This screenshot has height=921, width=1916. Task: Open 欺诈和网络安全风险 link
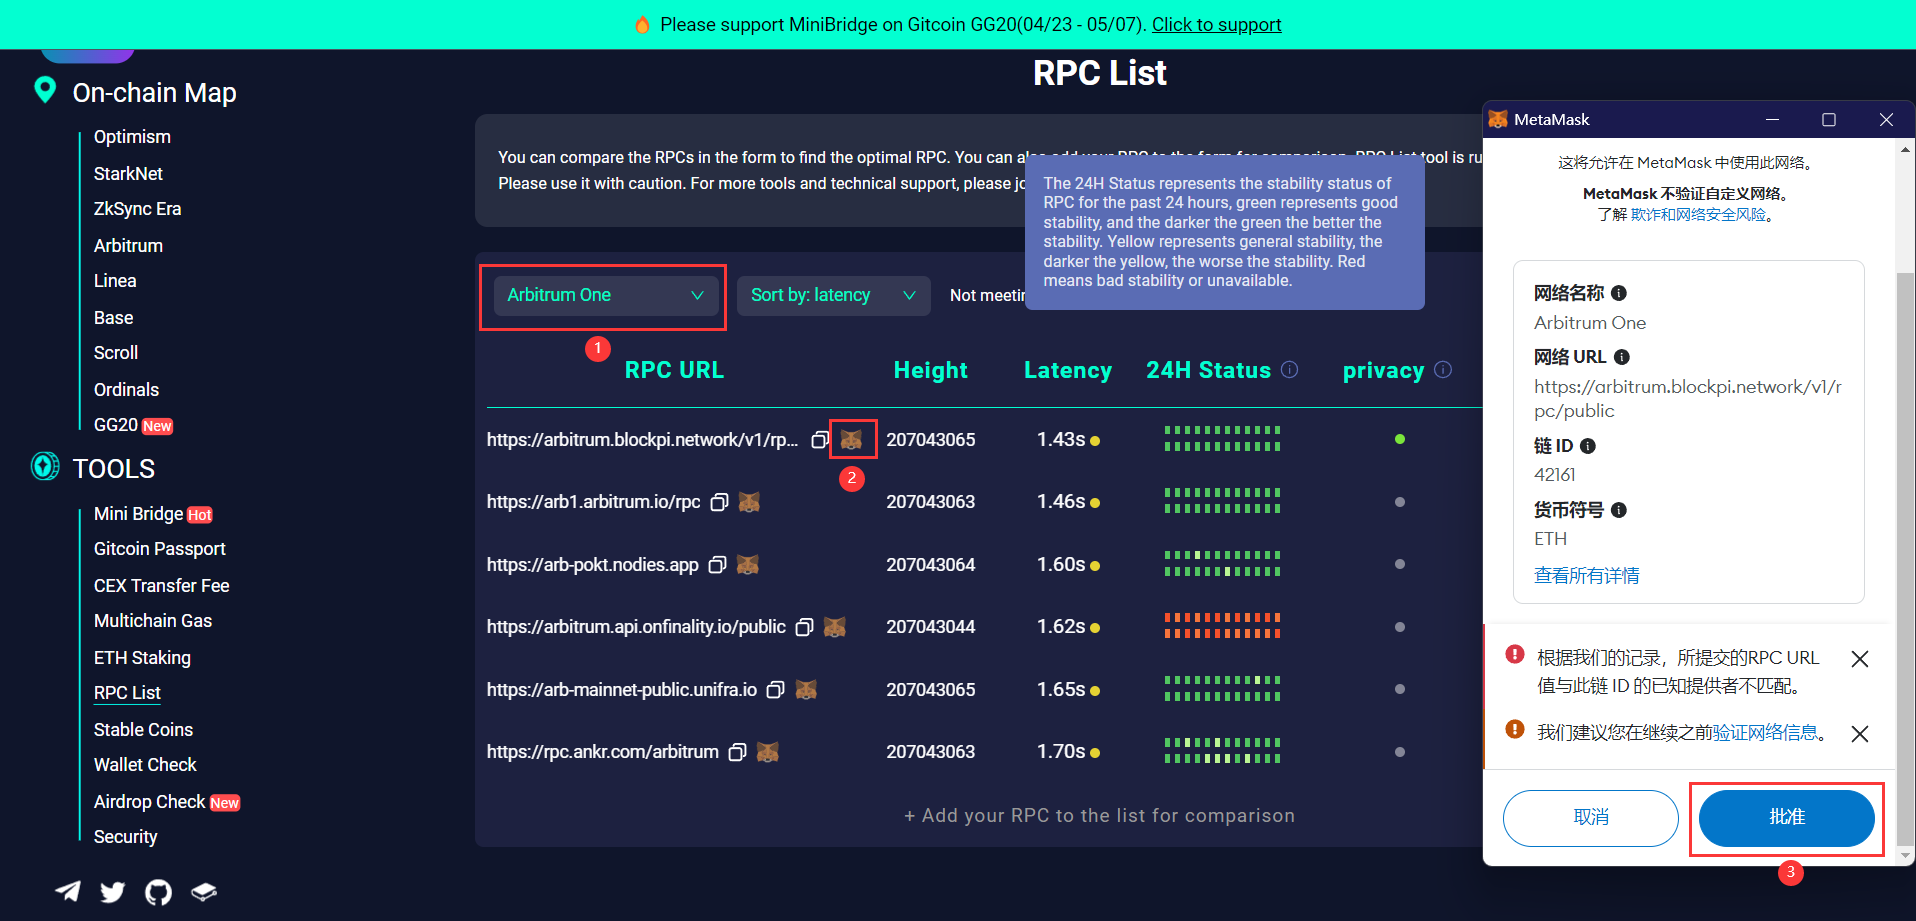1698,215
